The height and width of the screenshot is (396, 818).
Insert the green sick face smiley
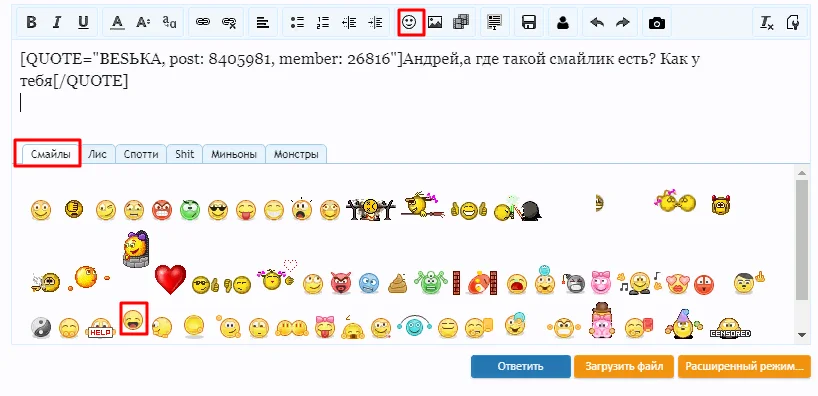(x=190, y=210)
